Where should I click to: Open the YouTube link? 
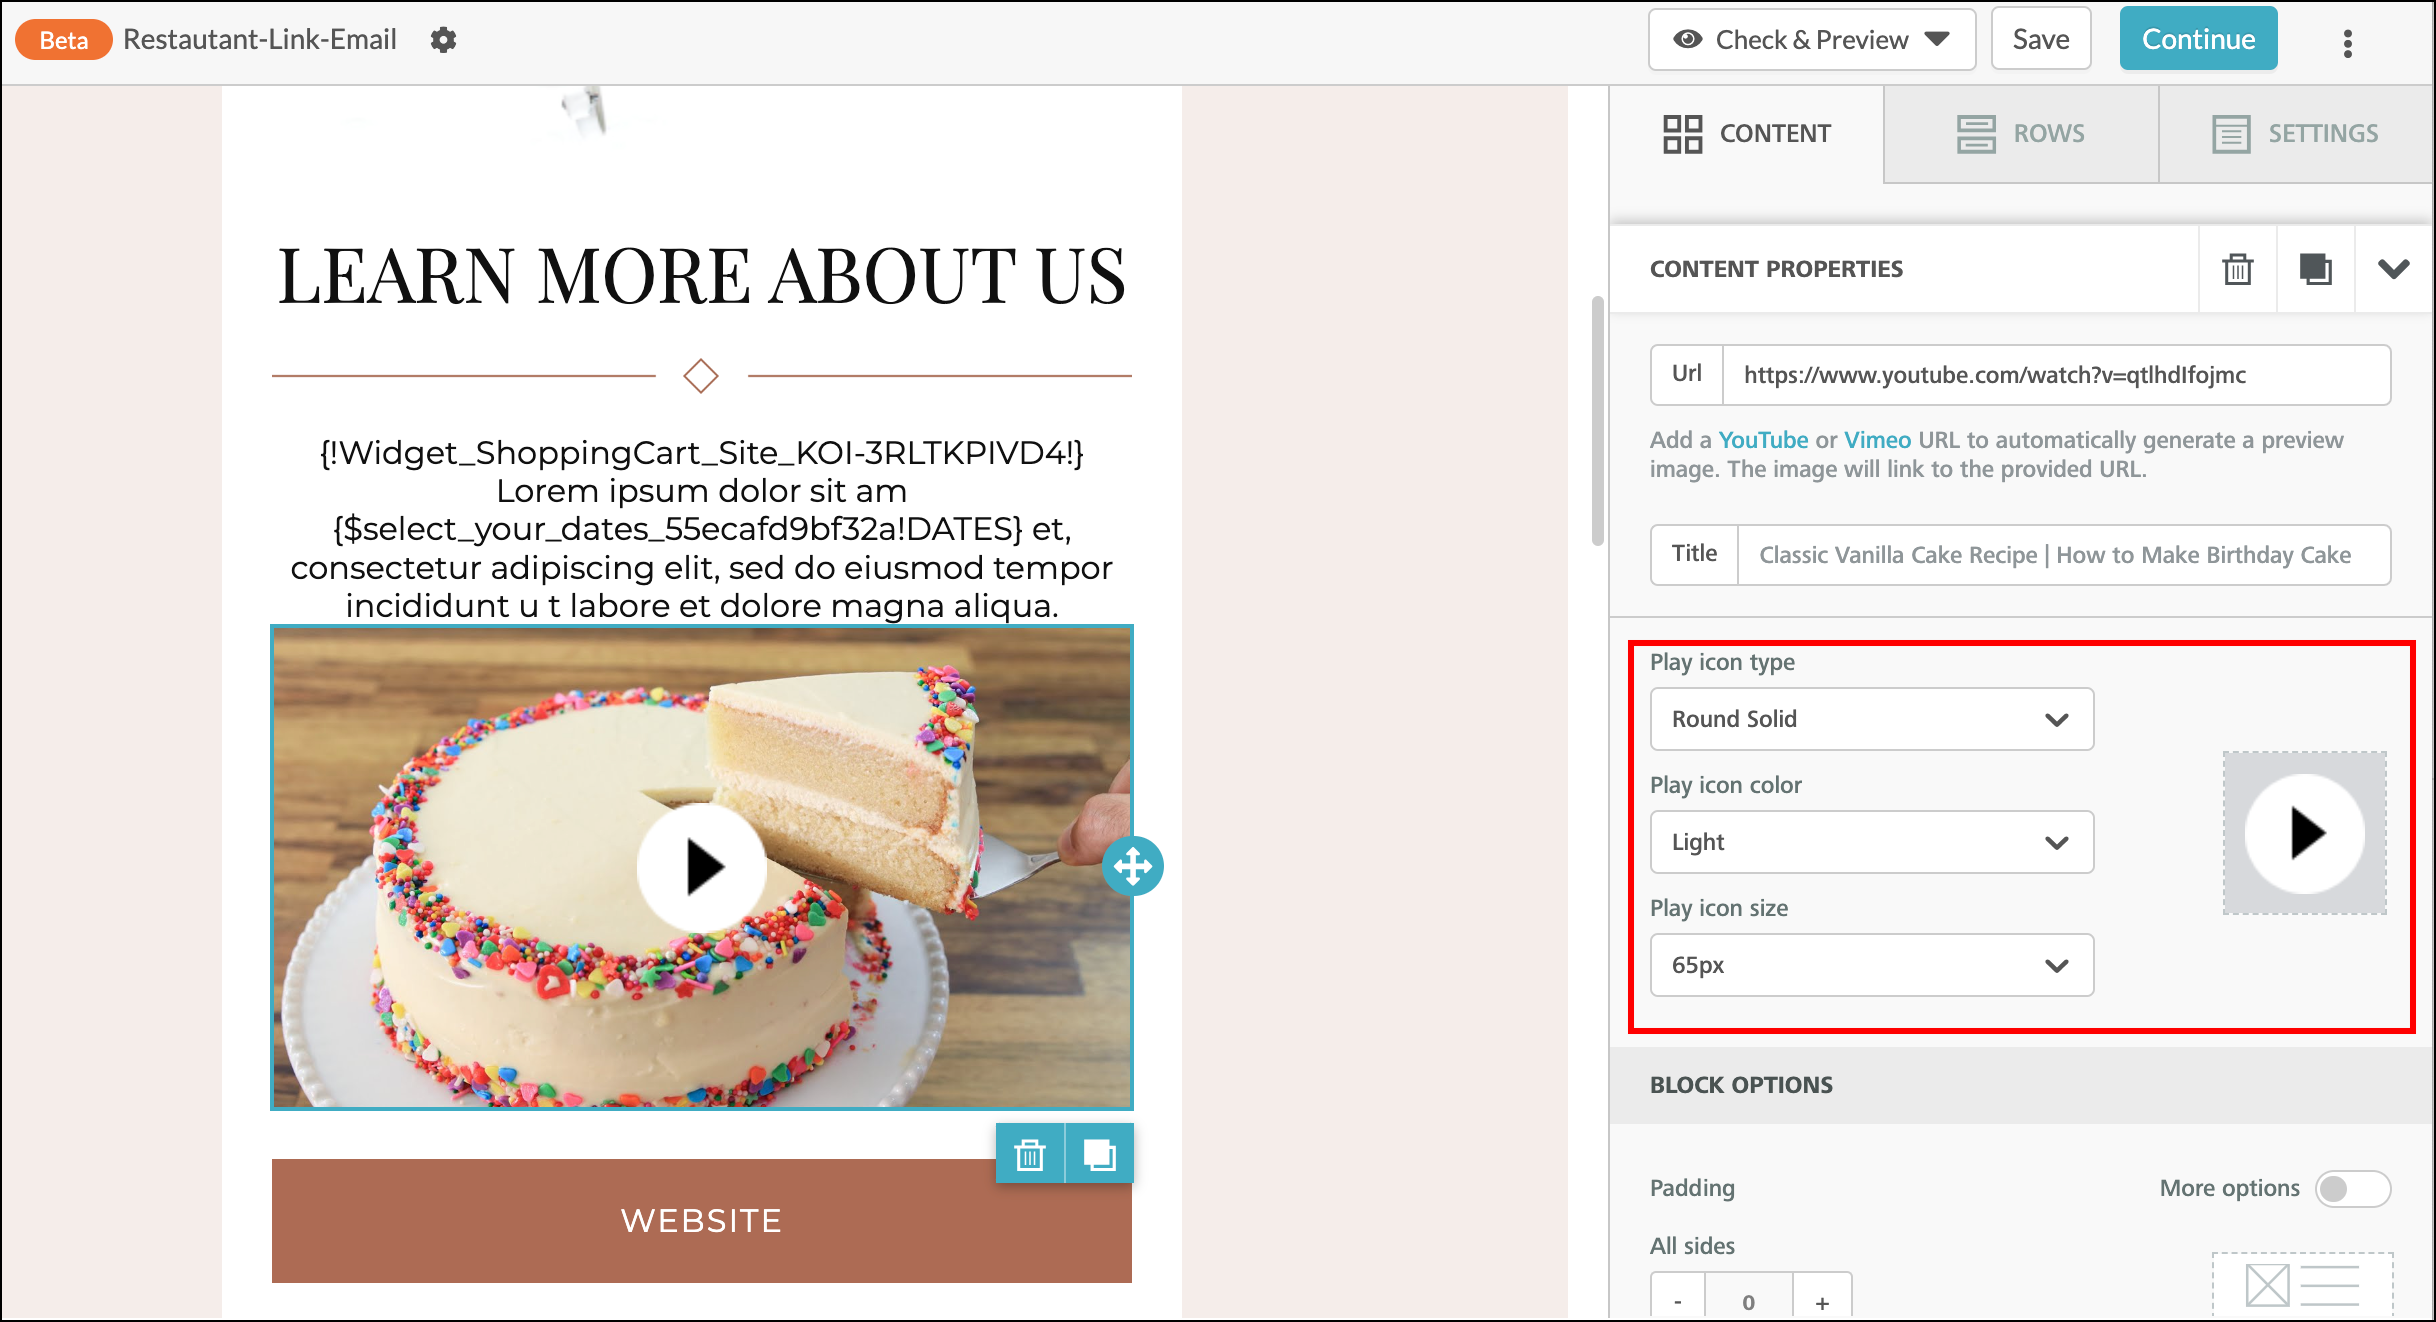click(x=1763, y=440)
